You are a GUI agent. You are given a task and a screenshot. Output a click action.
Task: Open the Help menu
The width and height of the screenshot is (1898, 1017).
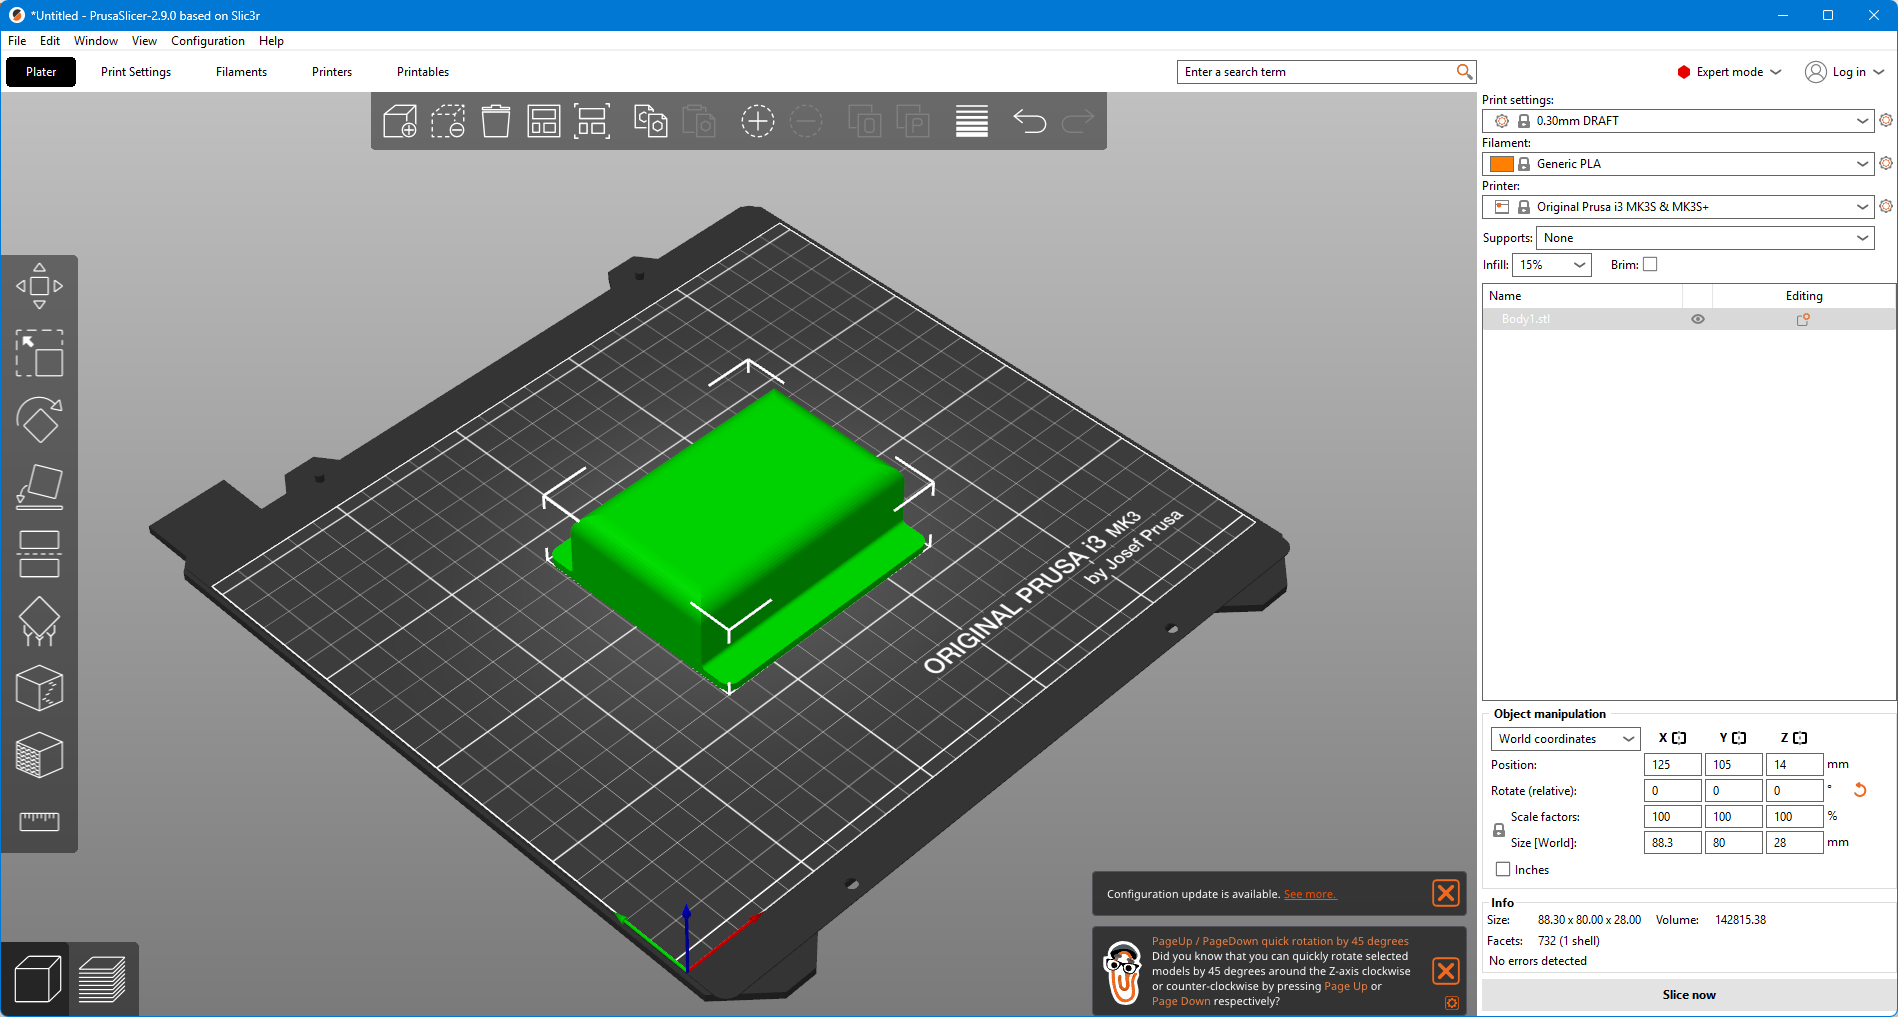[x=271, y=41]
